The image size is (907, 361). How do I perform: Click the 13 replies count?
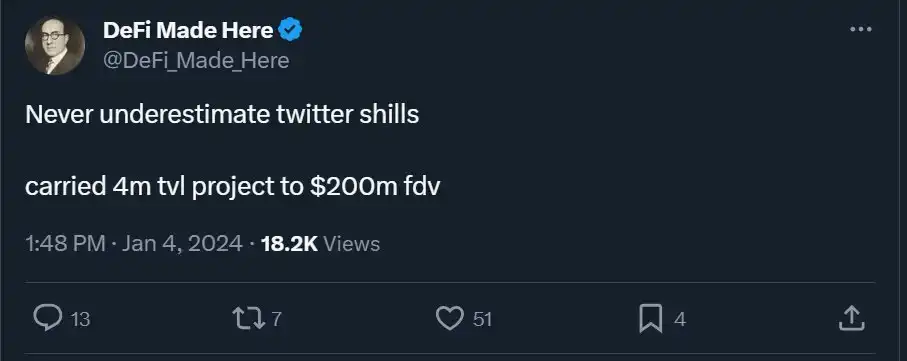click(80, 319)
